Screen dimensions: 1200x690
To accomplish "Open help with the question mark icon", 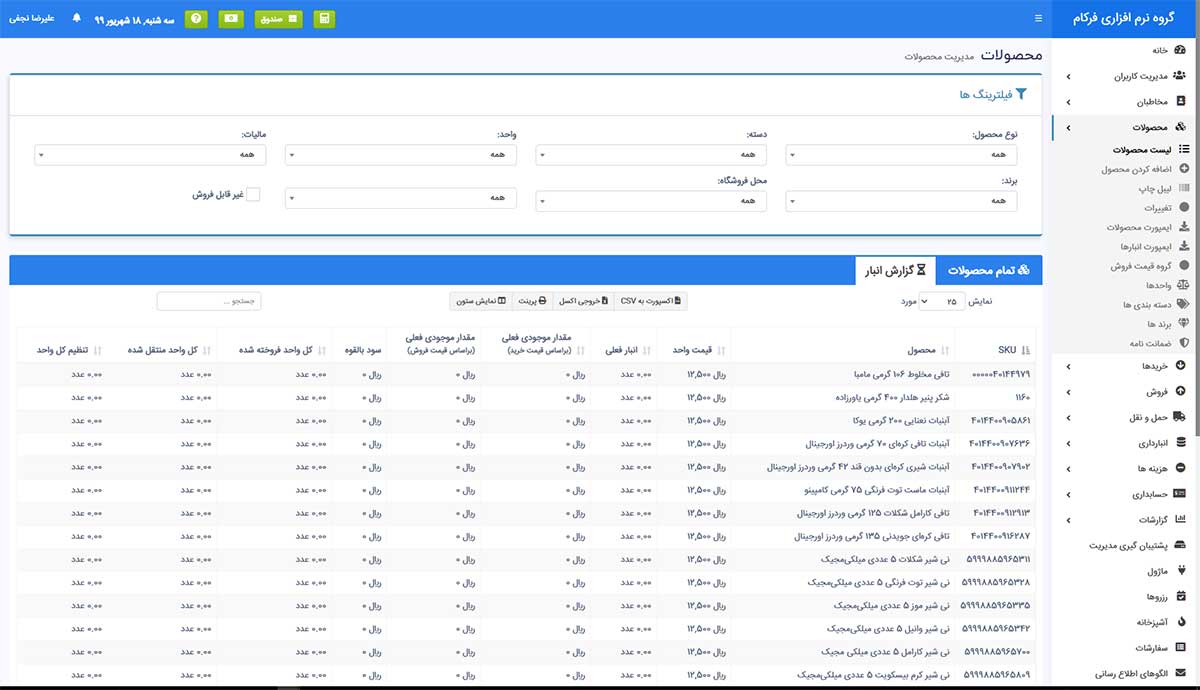I will coord(196,19).
